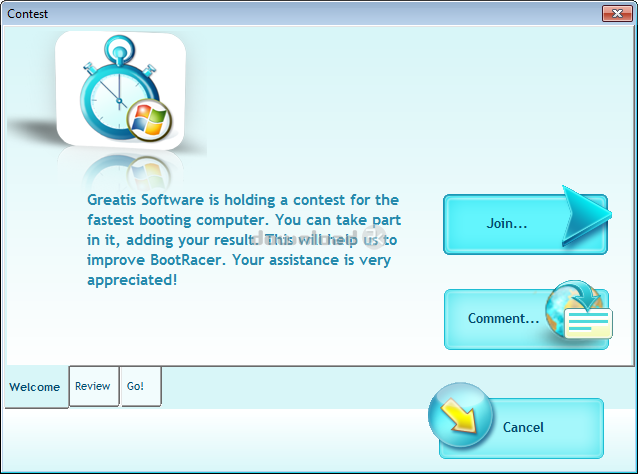Image resolution: width=638 pixels, height=474 pixels.
Task: Click the blue arrow icon on Join
Action: [x=586, y=216]
